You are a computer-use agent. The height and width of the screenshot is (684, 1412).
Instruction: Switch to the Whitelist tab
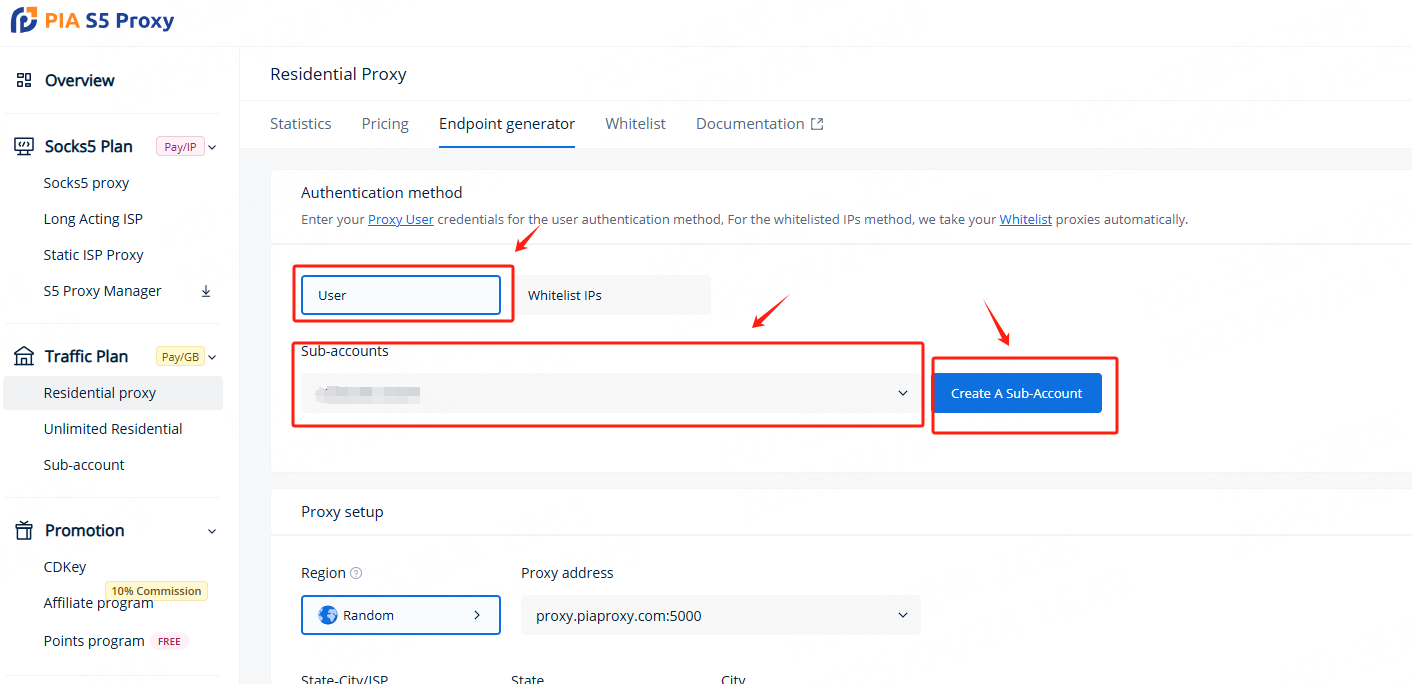635,124
